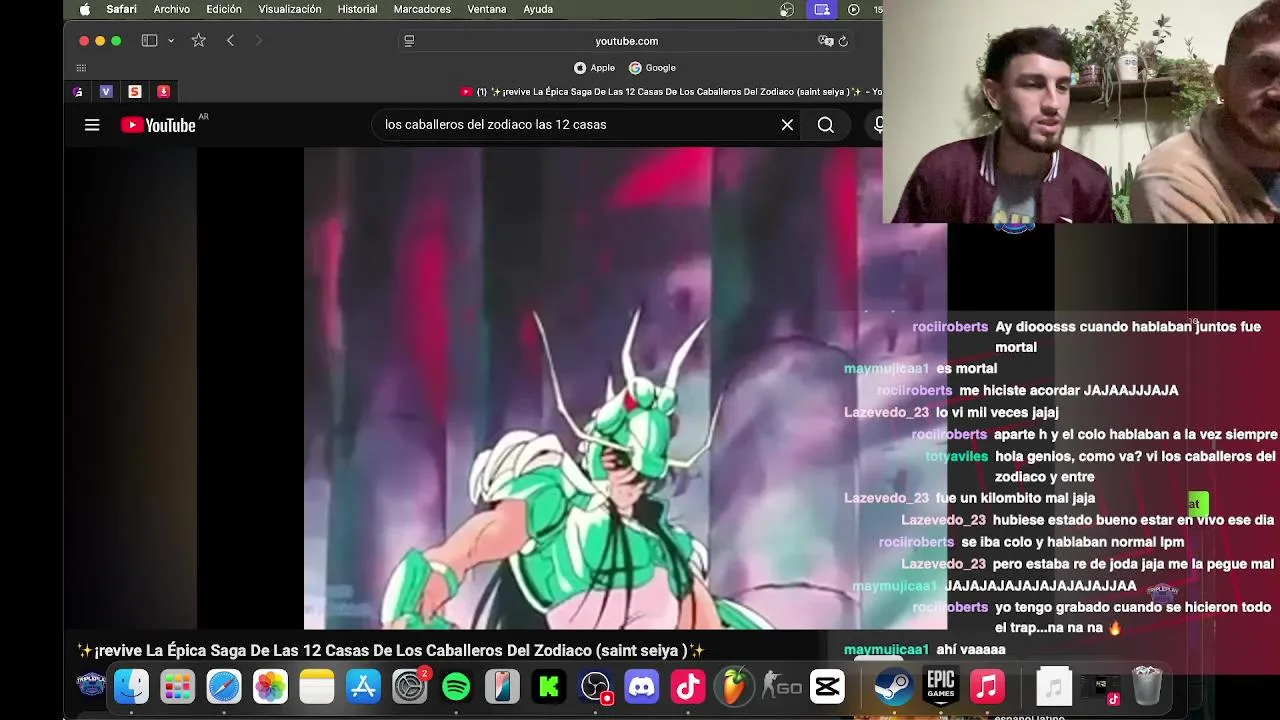
Task: Open the Ventana menu
Action: pos(487,9)
